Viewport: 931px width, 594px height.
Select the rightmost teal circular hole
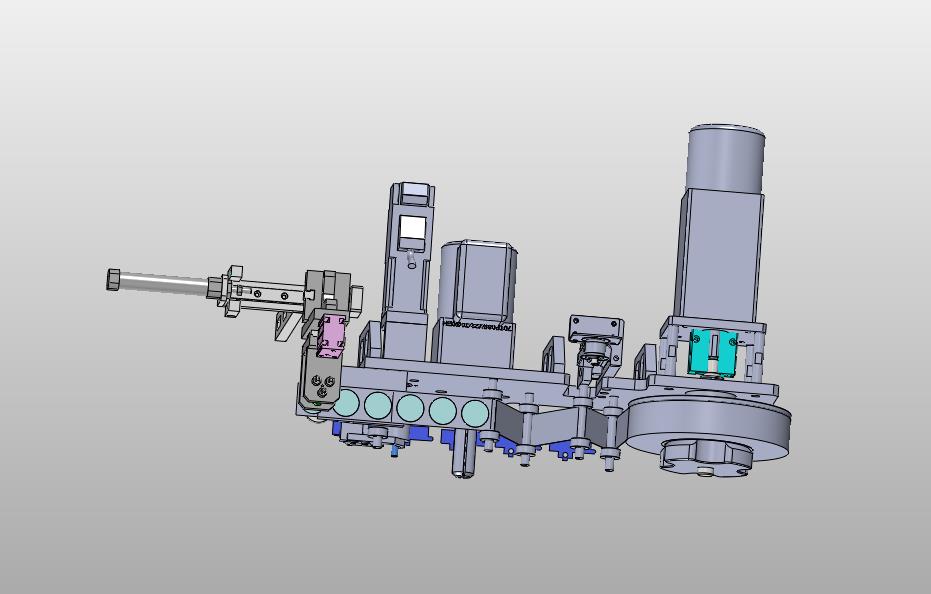pyautogui.click(x=475, y=412)
